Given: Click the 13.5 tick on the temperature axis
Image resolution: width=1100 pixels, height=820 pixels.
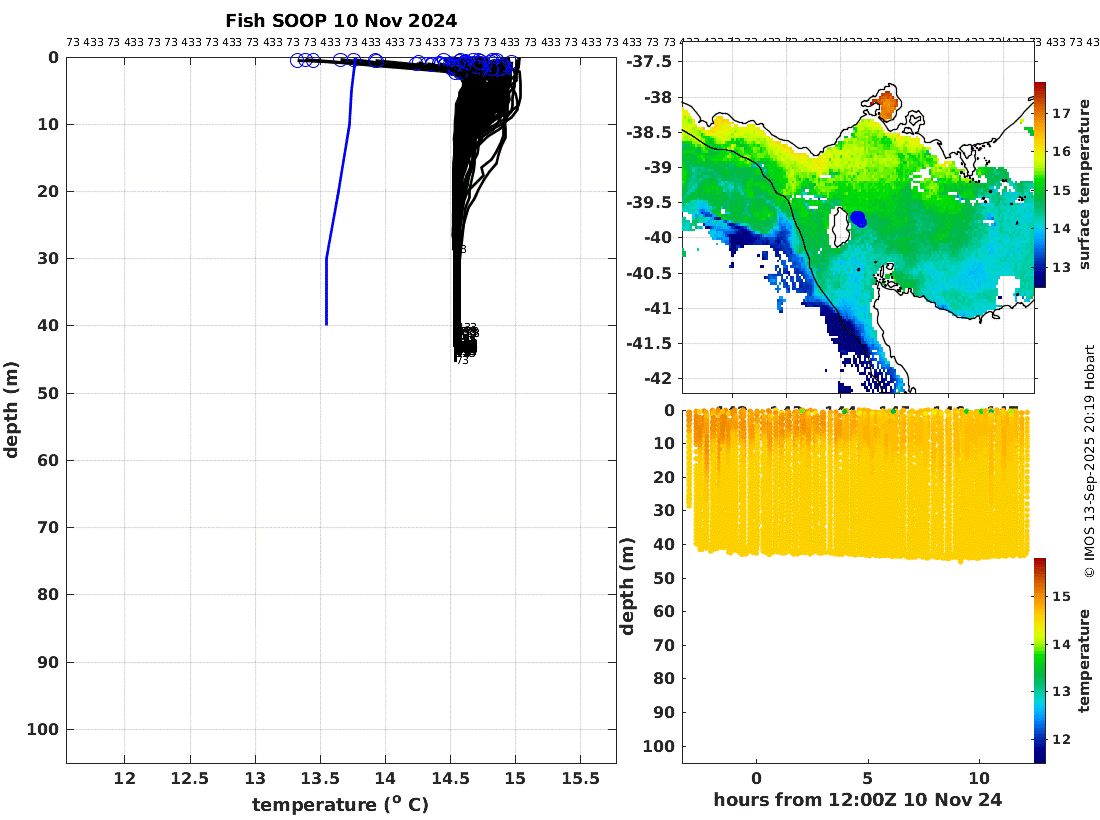Looking at the screenshot, I should pyautogui.click(x=321, y=779).
